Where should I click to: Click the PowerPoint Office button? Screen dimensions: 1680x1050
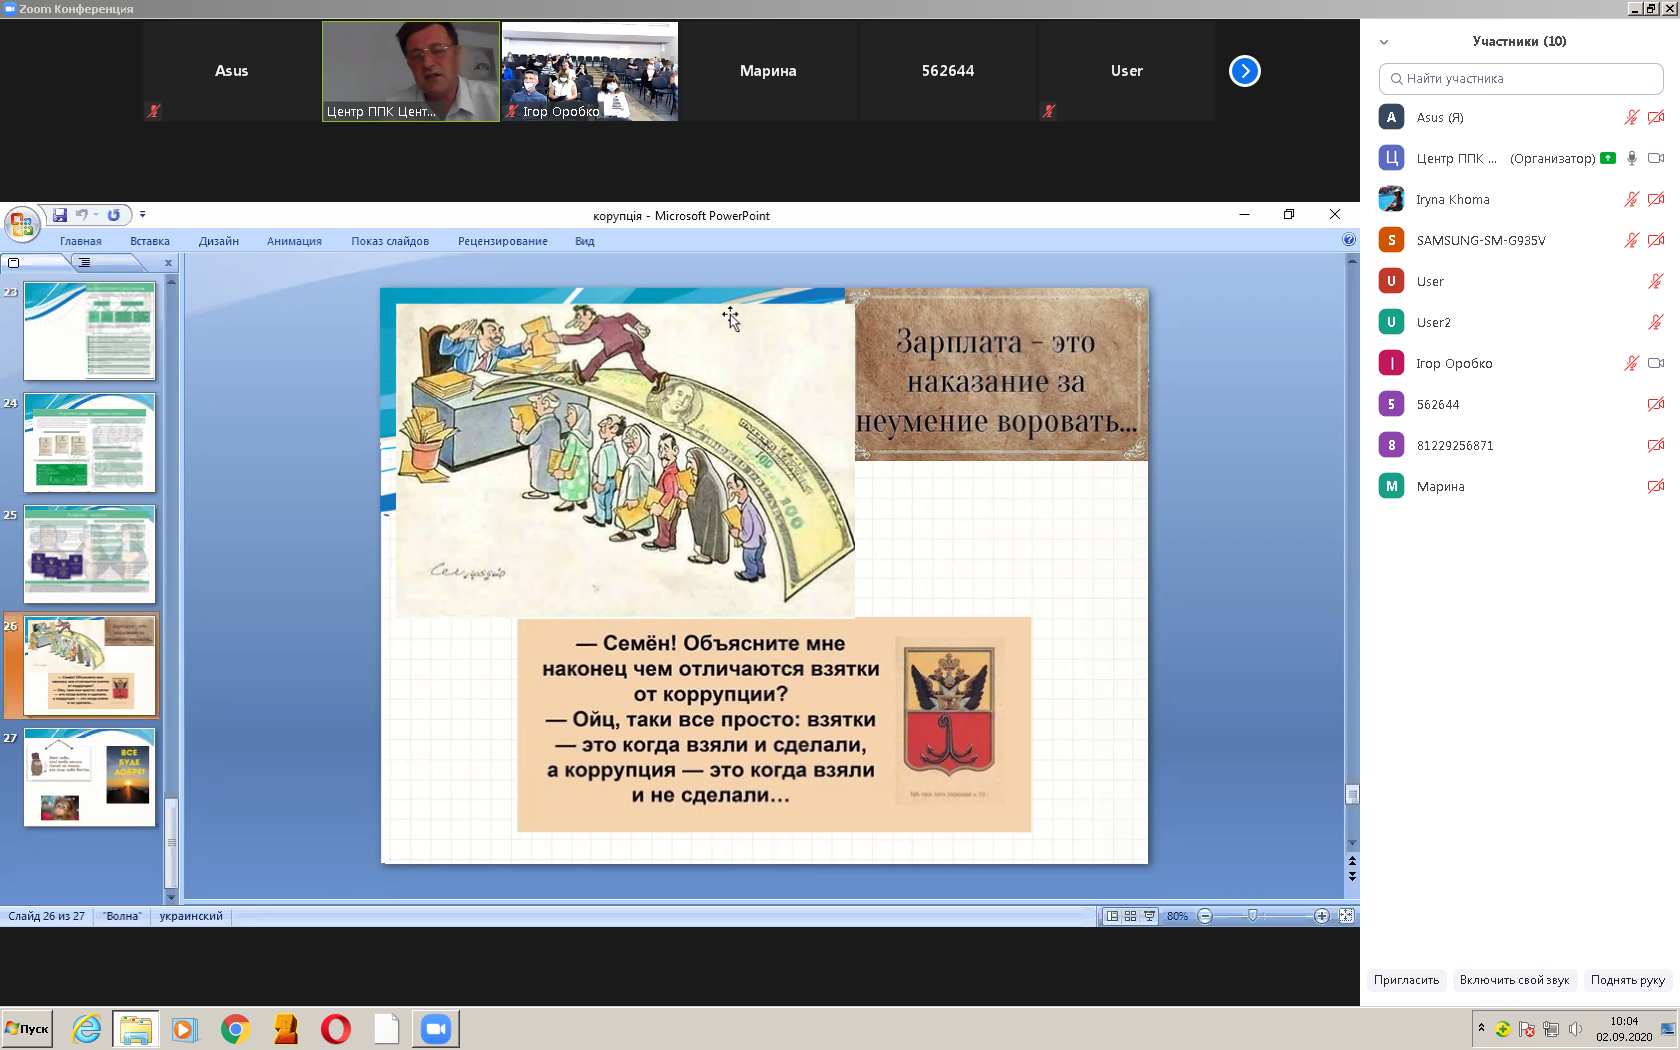coord(21,223)
